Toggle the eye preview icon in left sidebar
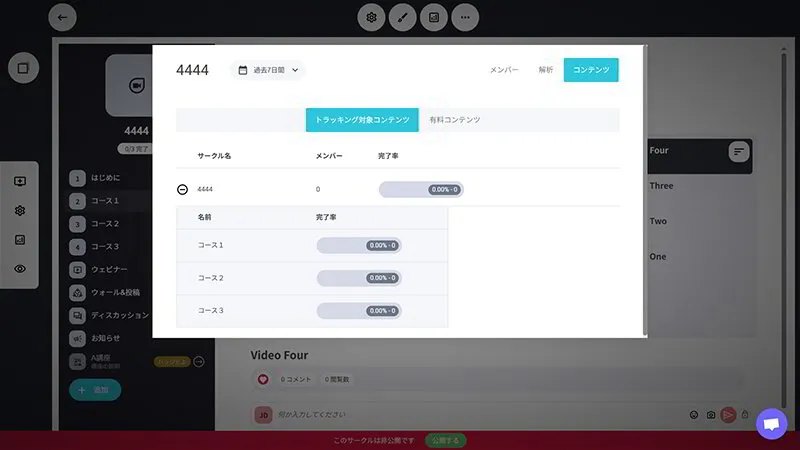Image resolution: width=800 pixels, height=450 pixels. tap(20, 268)
